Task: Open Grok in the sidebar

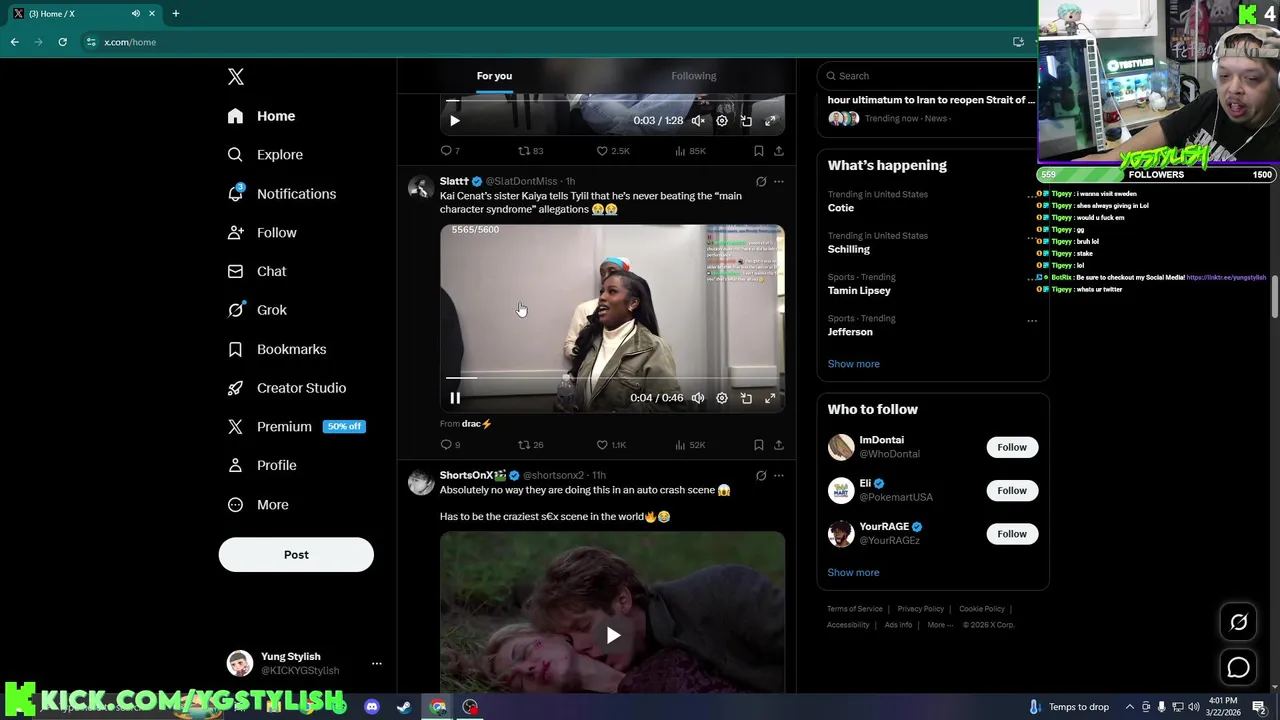Action: (x=257, y=310)
